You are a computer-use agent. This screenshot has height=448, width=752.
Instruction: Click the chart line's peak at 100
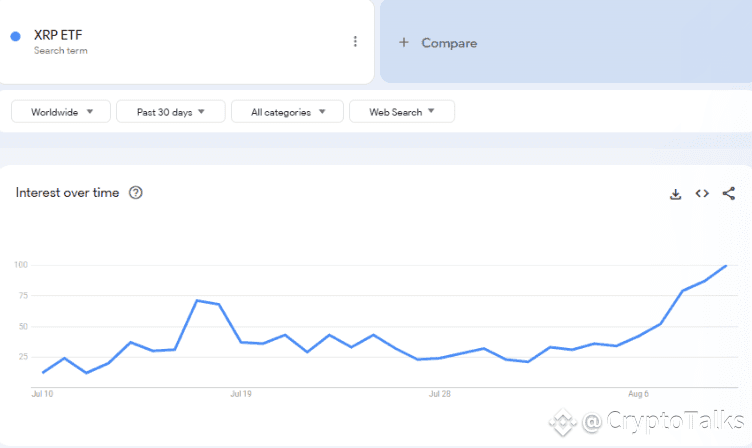[726, 265]
